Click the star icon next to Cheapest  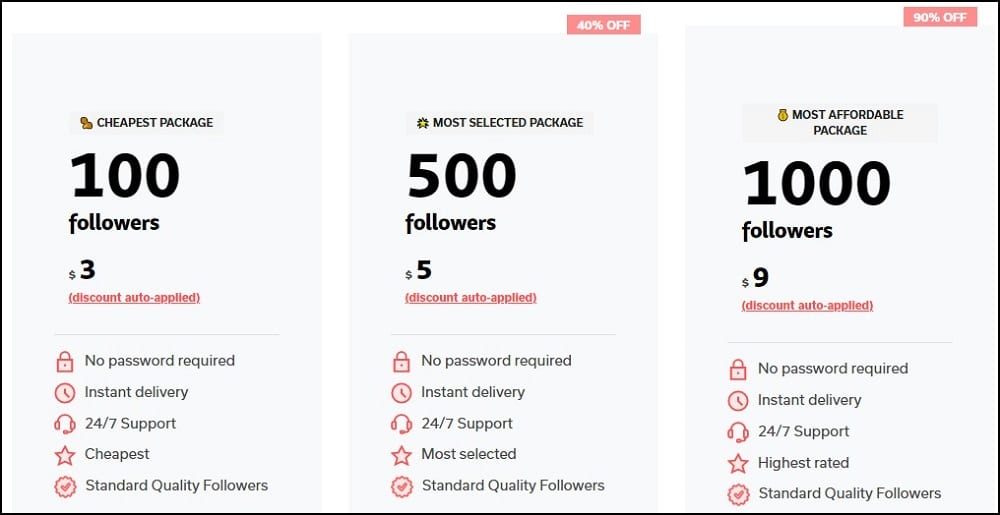(64, 455)
